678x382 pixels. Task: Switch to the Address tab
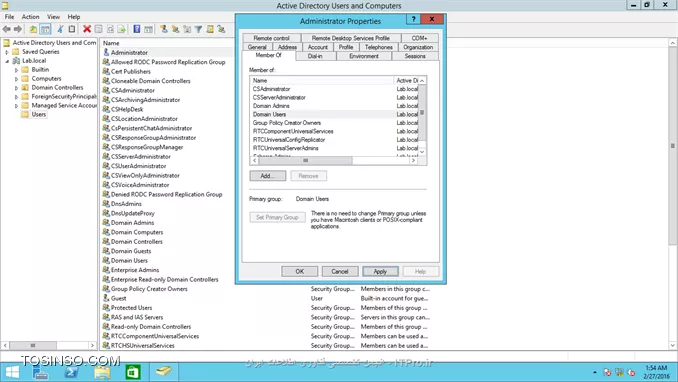tap(287, 47)
